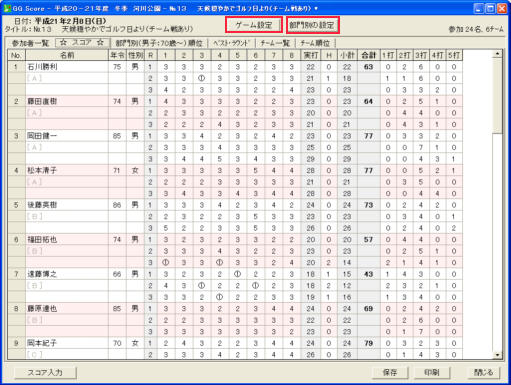The image size is (511, 385).
Task: Click the H column header
Action: 329,55
